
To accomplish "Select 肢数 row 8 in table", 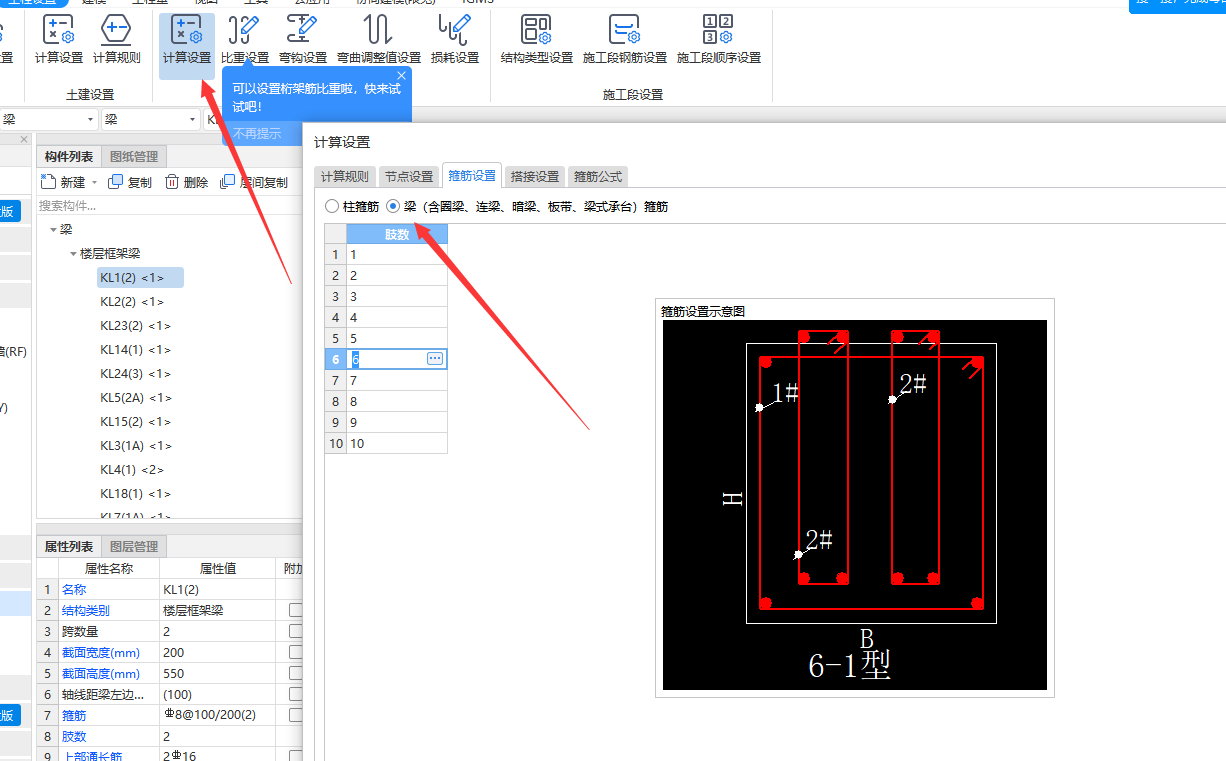I will click(x=396, y=401).
